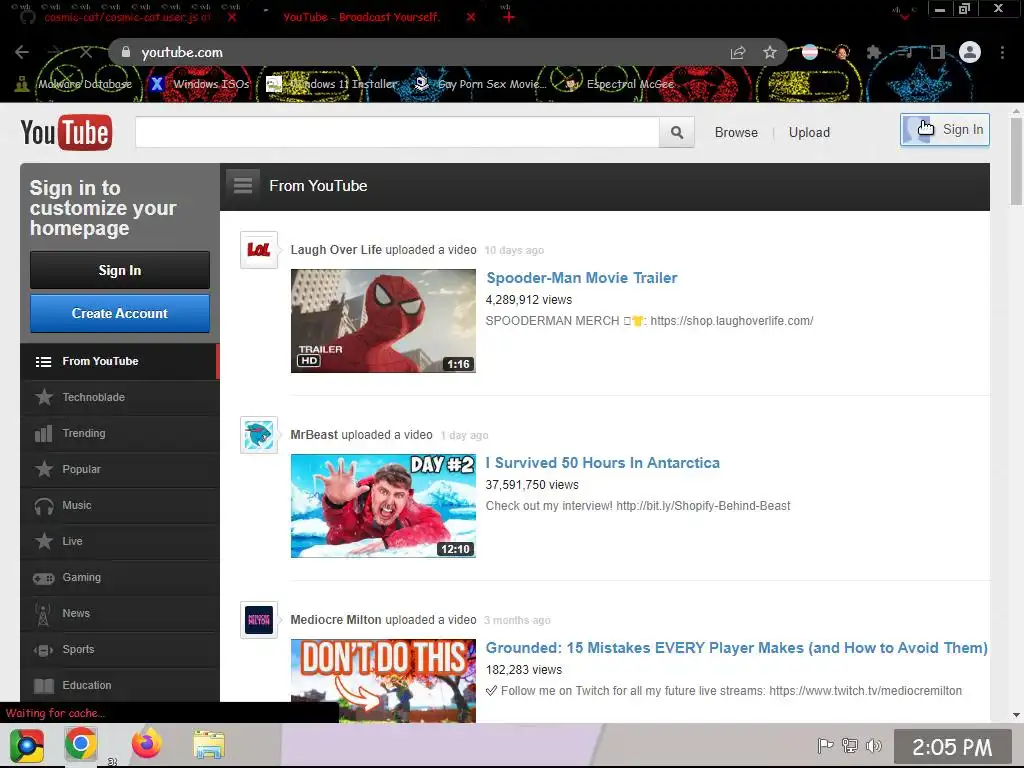Open the Twitch mediocremilton link
Screen dimensions: 1024x768
865,691
